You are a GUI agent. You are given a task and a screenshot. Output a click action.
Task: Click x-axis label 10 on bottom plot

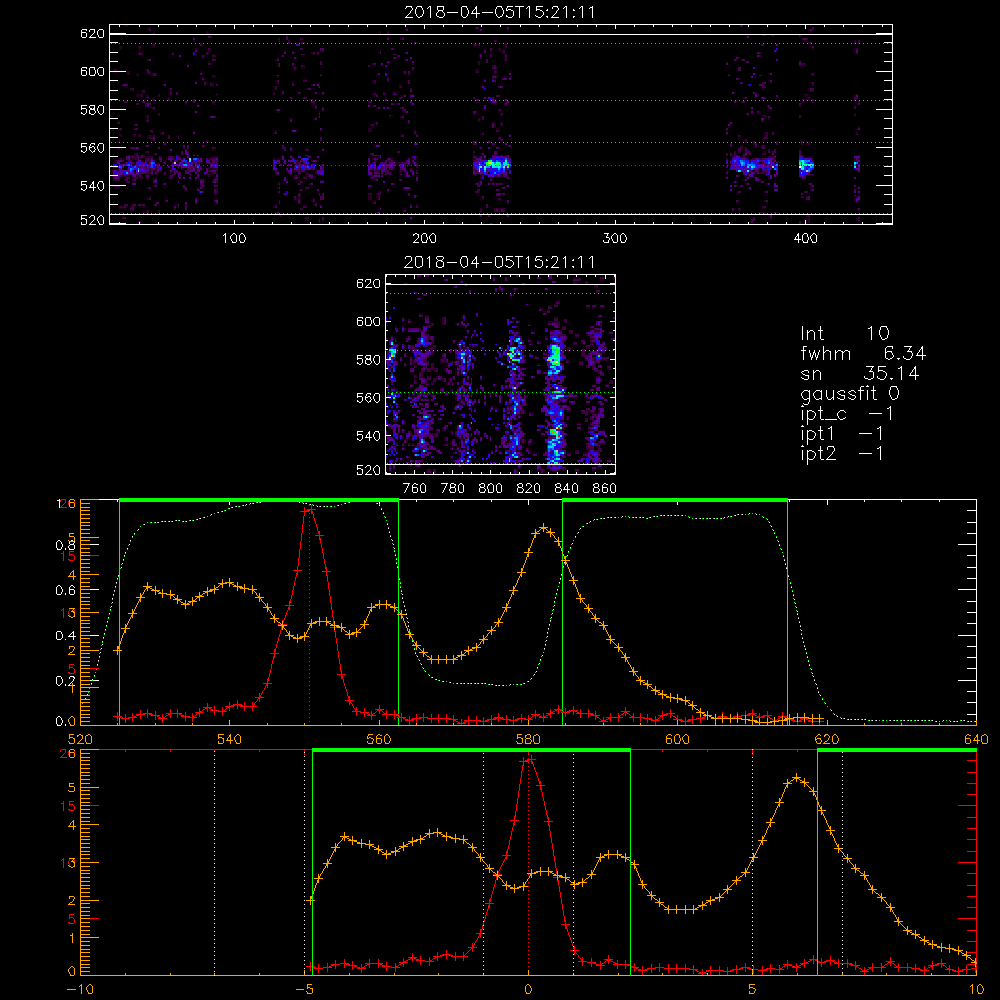point(976,989)
